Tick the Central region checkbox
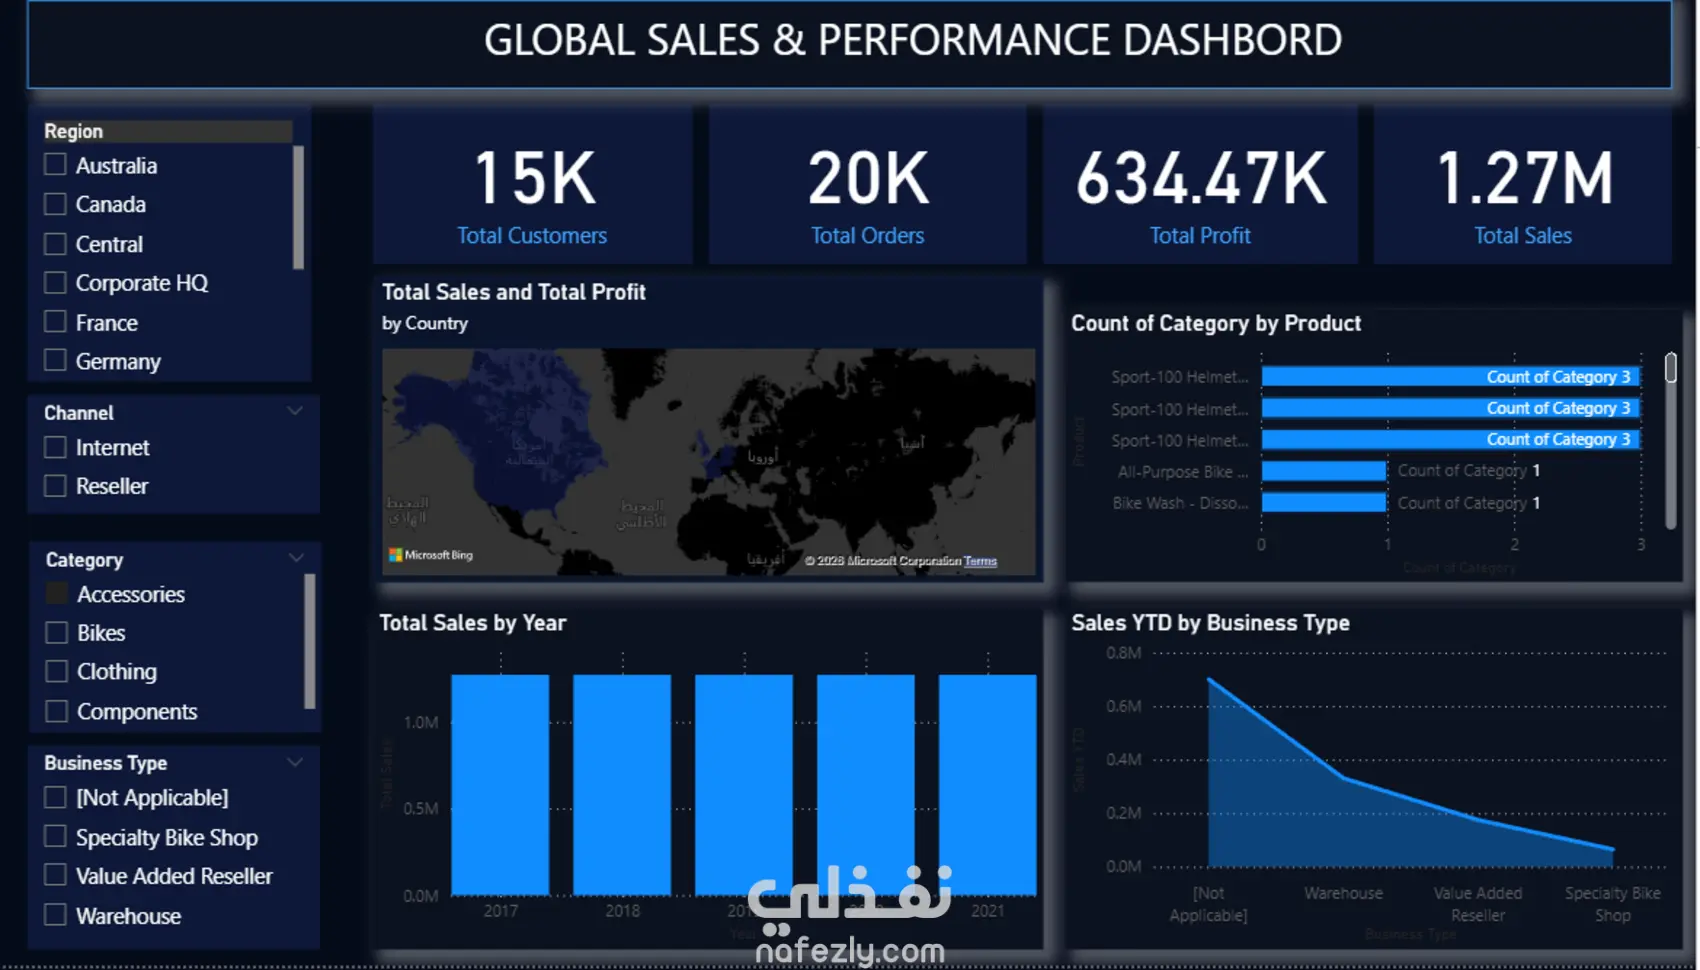Viewport: 1700px width, 970px height. pos(56,244)
